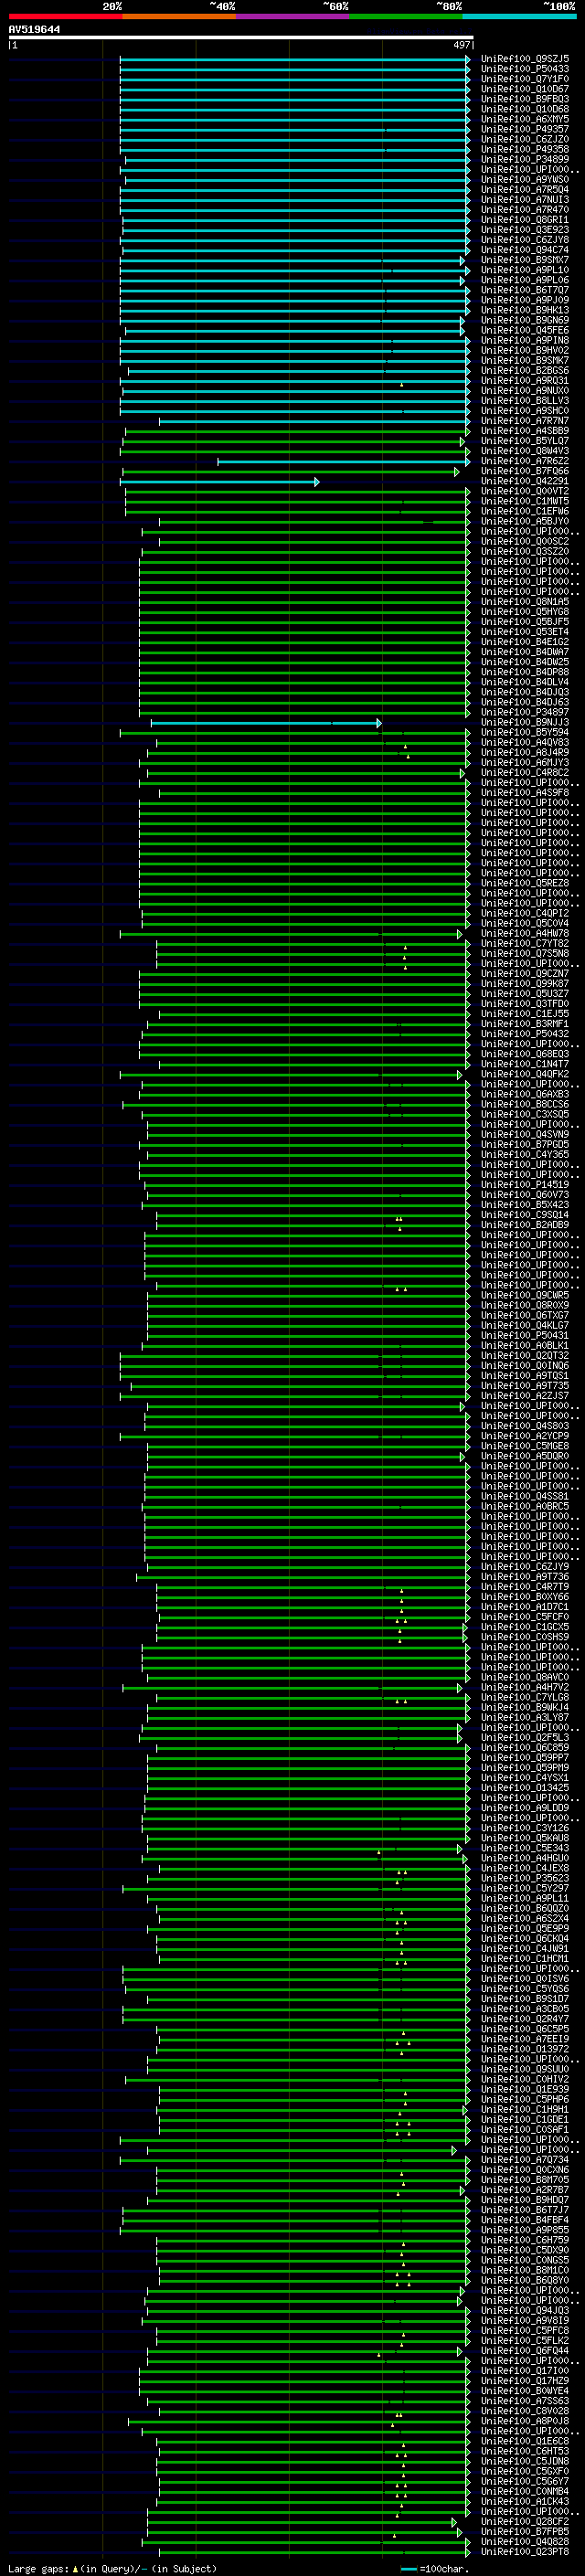This screenshot has width=585, height=2576.
Task: Click hit label UniRef100_A6XMY5
Action: click(x=525, y=119)
